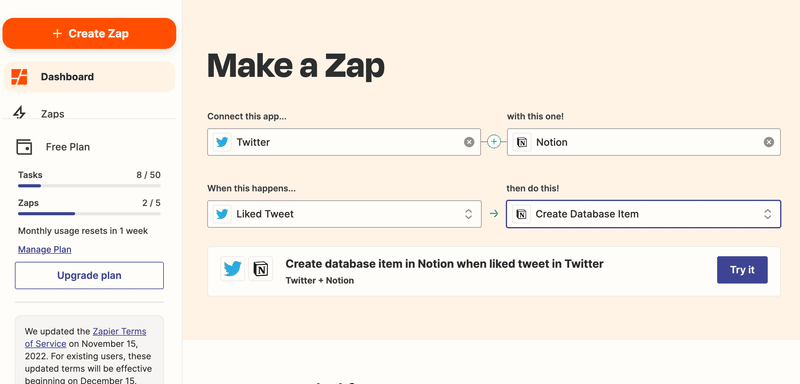800x384 pixels.
Task: Click the Try it button
Action: click(742, 270)
